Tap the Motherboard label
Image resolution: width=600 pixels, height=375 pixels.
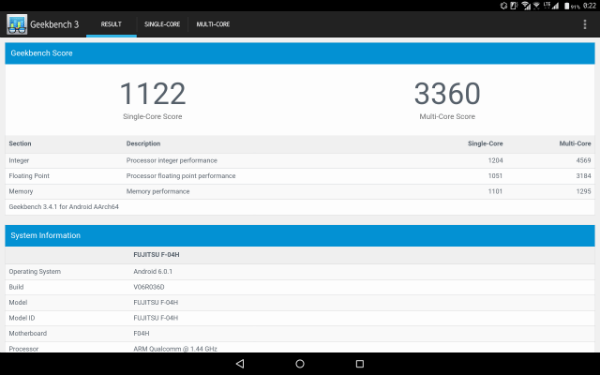[28, 333]
